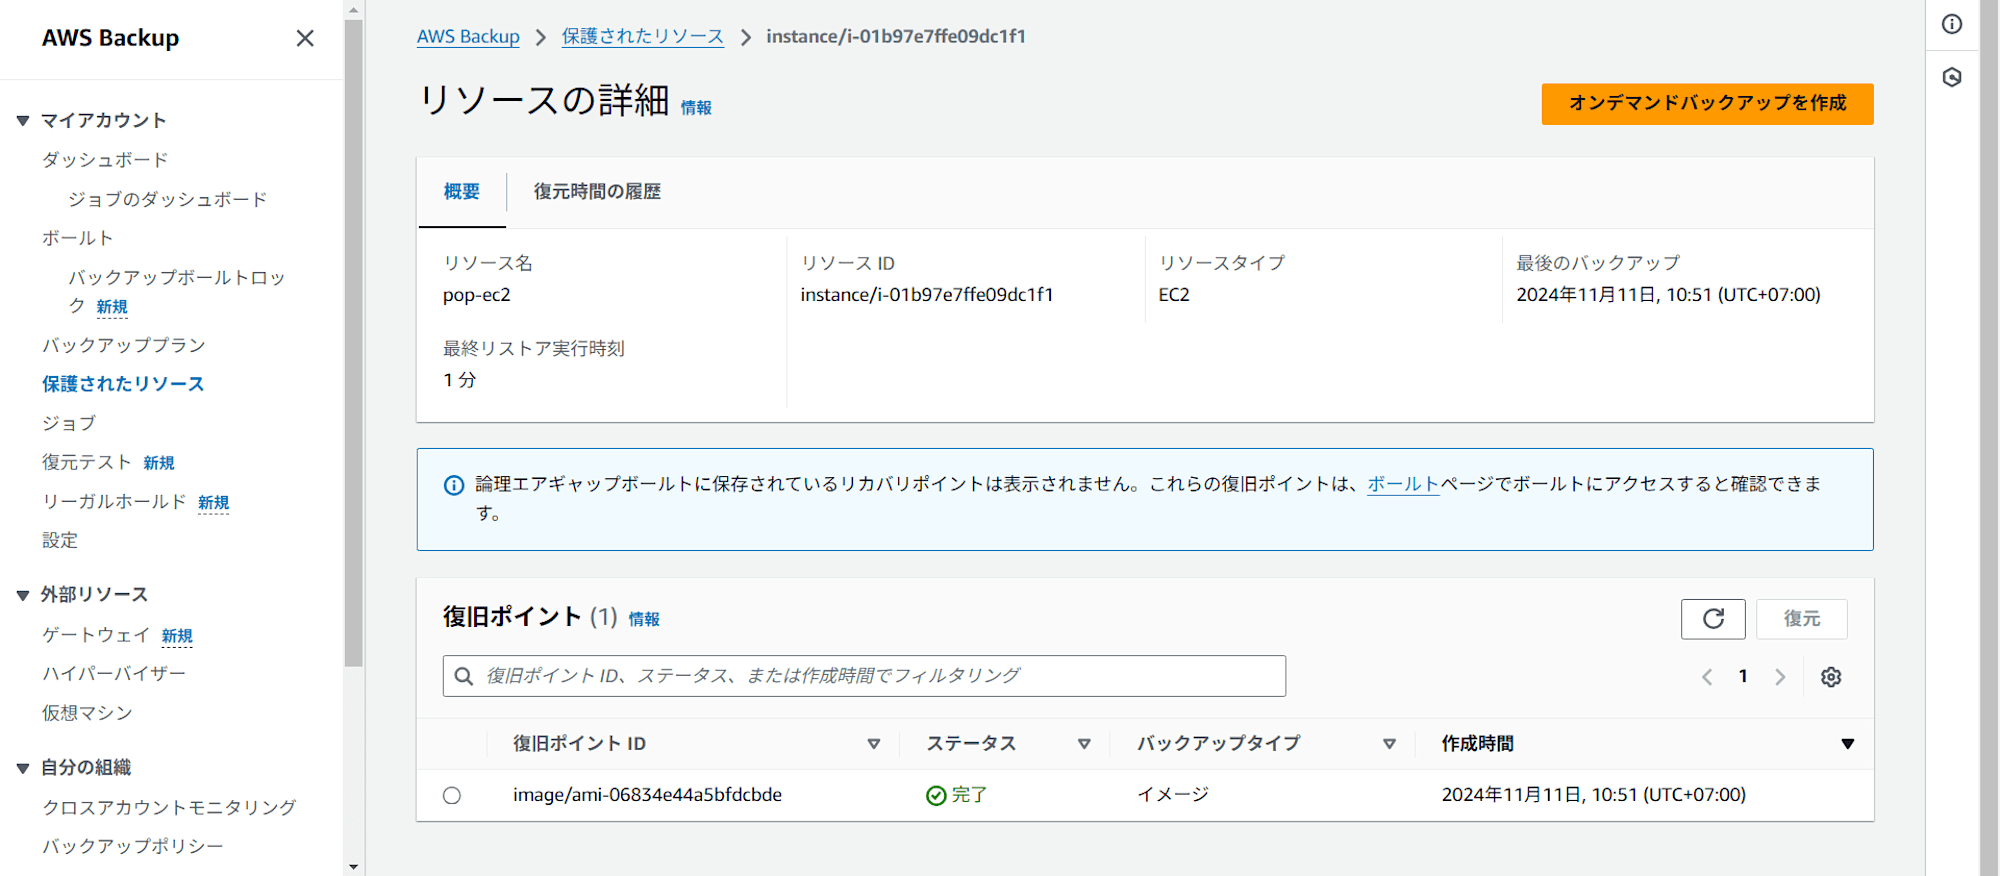The height and width of the screenshot is (876, 2000).
Task: Go to the next page of recovery points
Action: click(x=1780, y=677)
